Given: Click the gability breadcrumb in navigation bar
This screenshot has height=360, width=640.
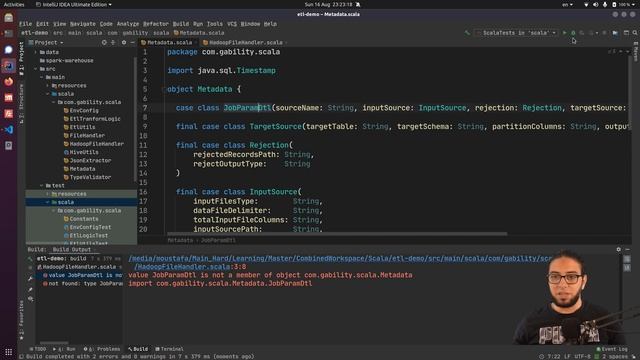Looking at the screenshot, I should [135, 33].
